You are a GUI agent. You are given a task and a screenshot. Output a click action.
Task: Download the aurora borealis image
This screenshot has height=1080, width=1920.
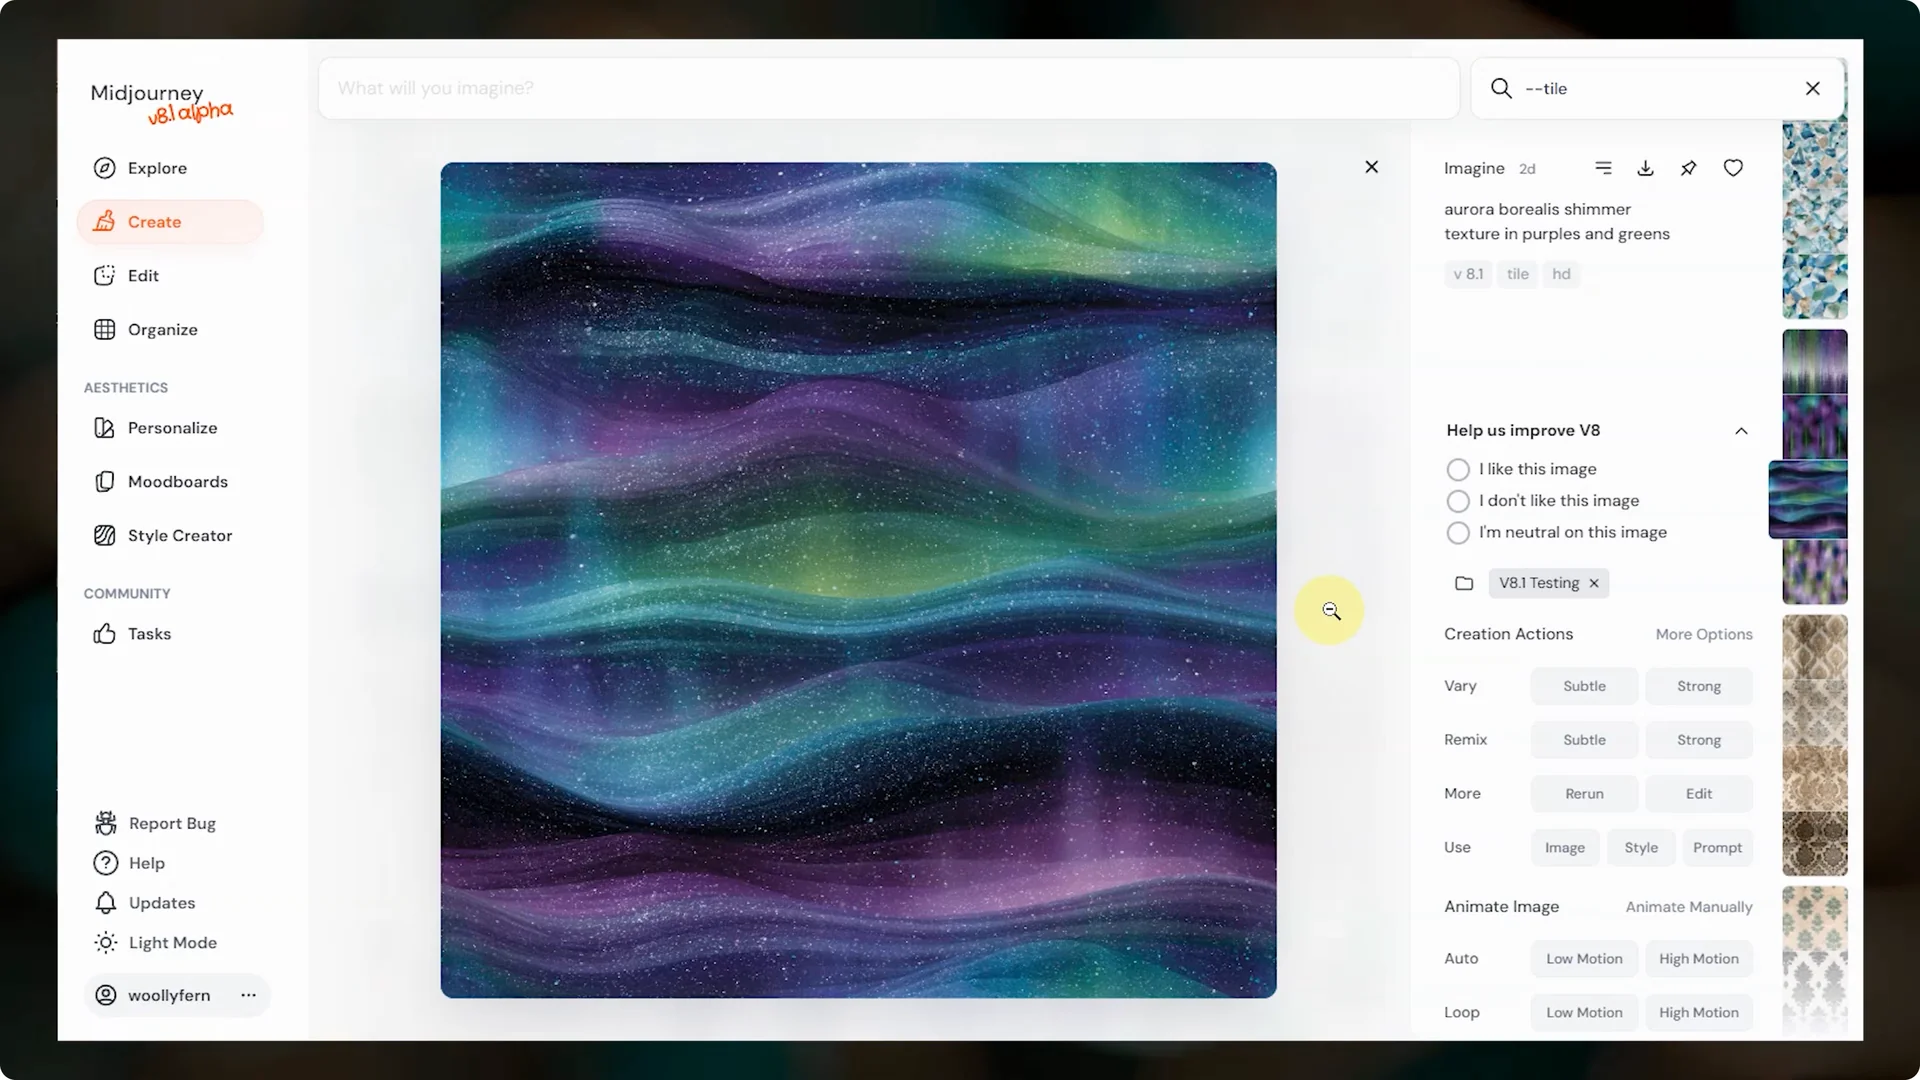pos(1645,168)
